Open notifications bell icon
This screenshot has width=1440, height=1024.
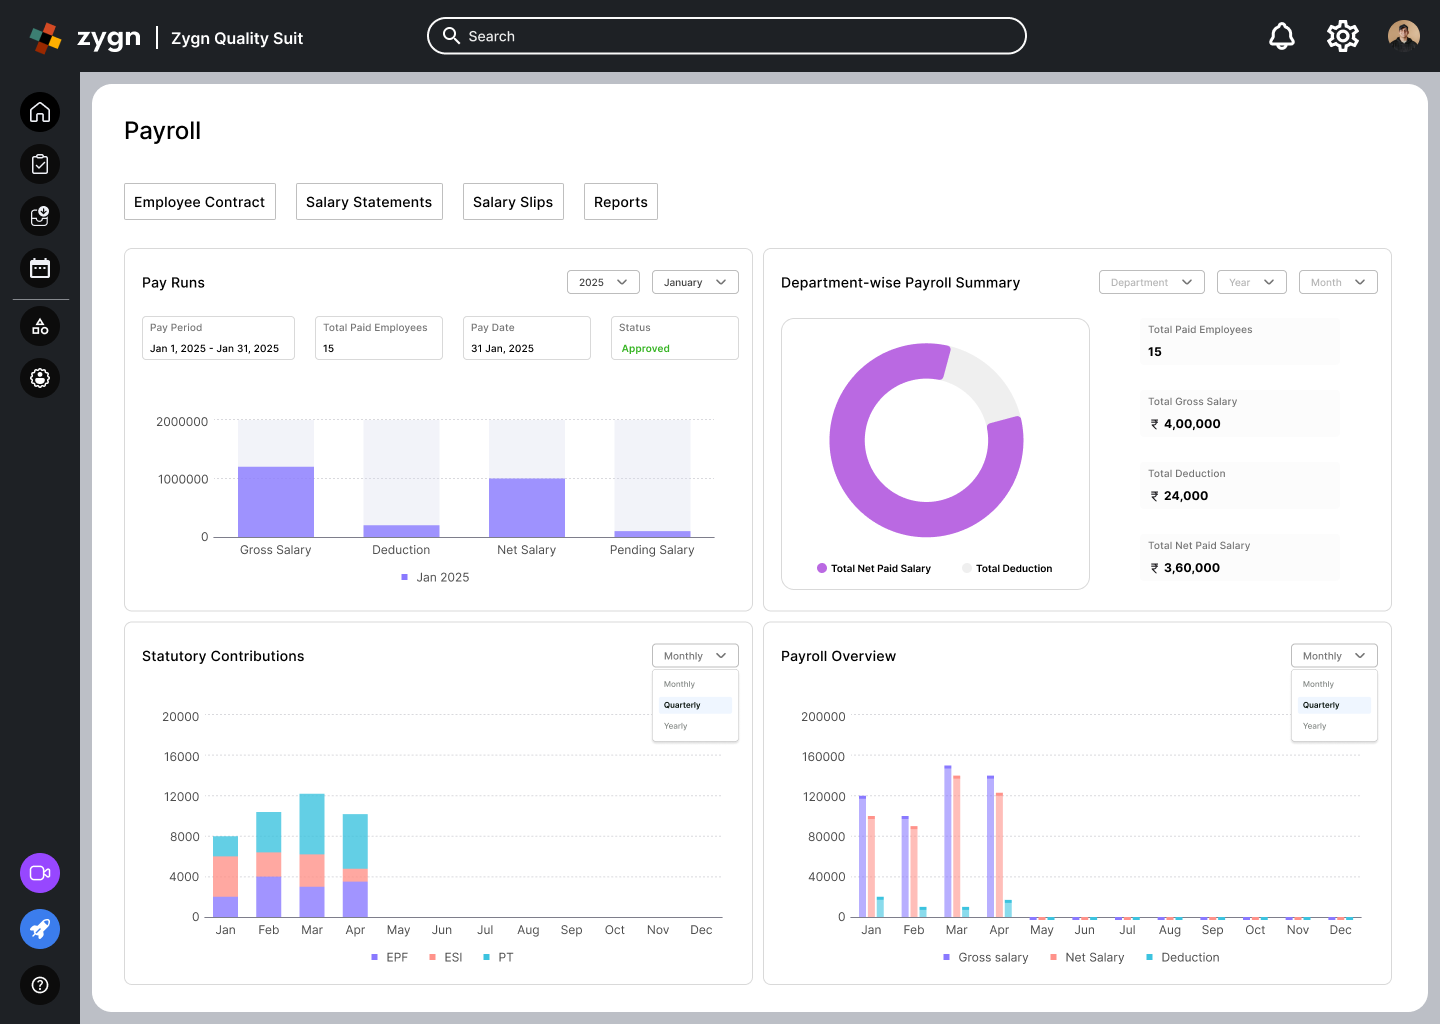pos(1282,36)
